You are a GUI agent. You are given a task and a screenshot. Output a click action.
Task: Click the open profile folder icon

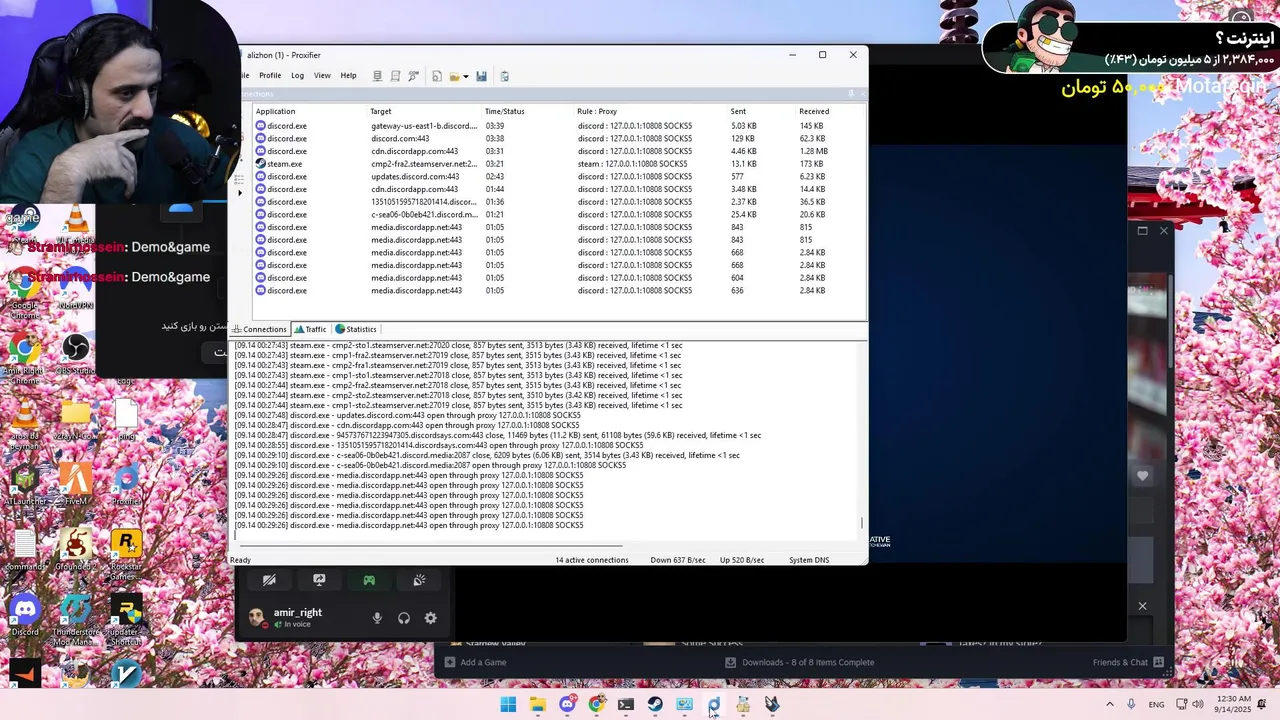pos(455,76)
